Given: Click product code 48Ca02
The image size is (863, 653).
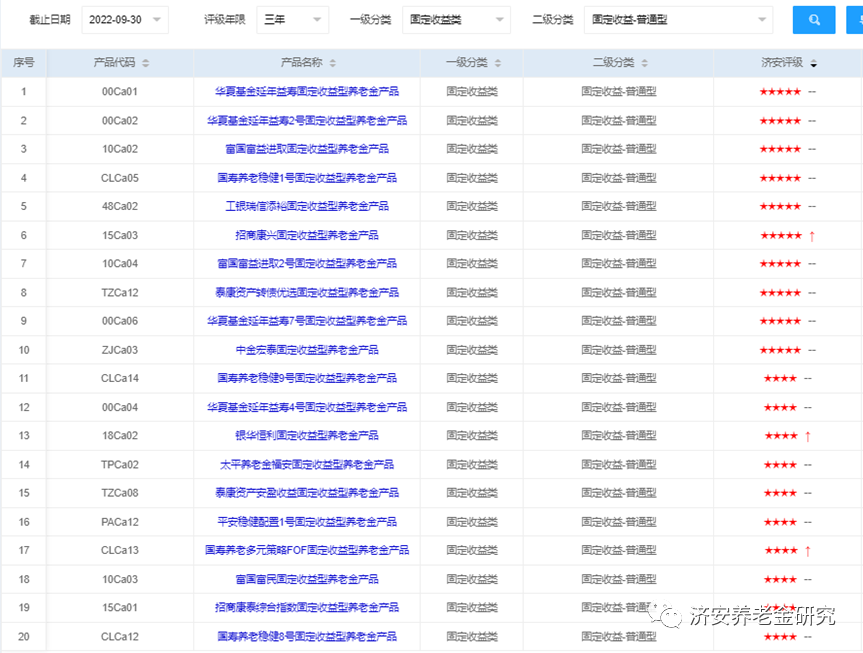Looking at the screenshot, I should click(x=119, y=206).
